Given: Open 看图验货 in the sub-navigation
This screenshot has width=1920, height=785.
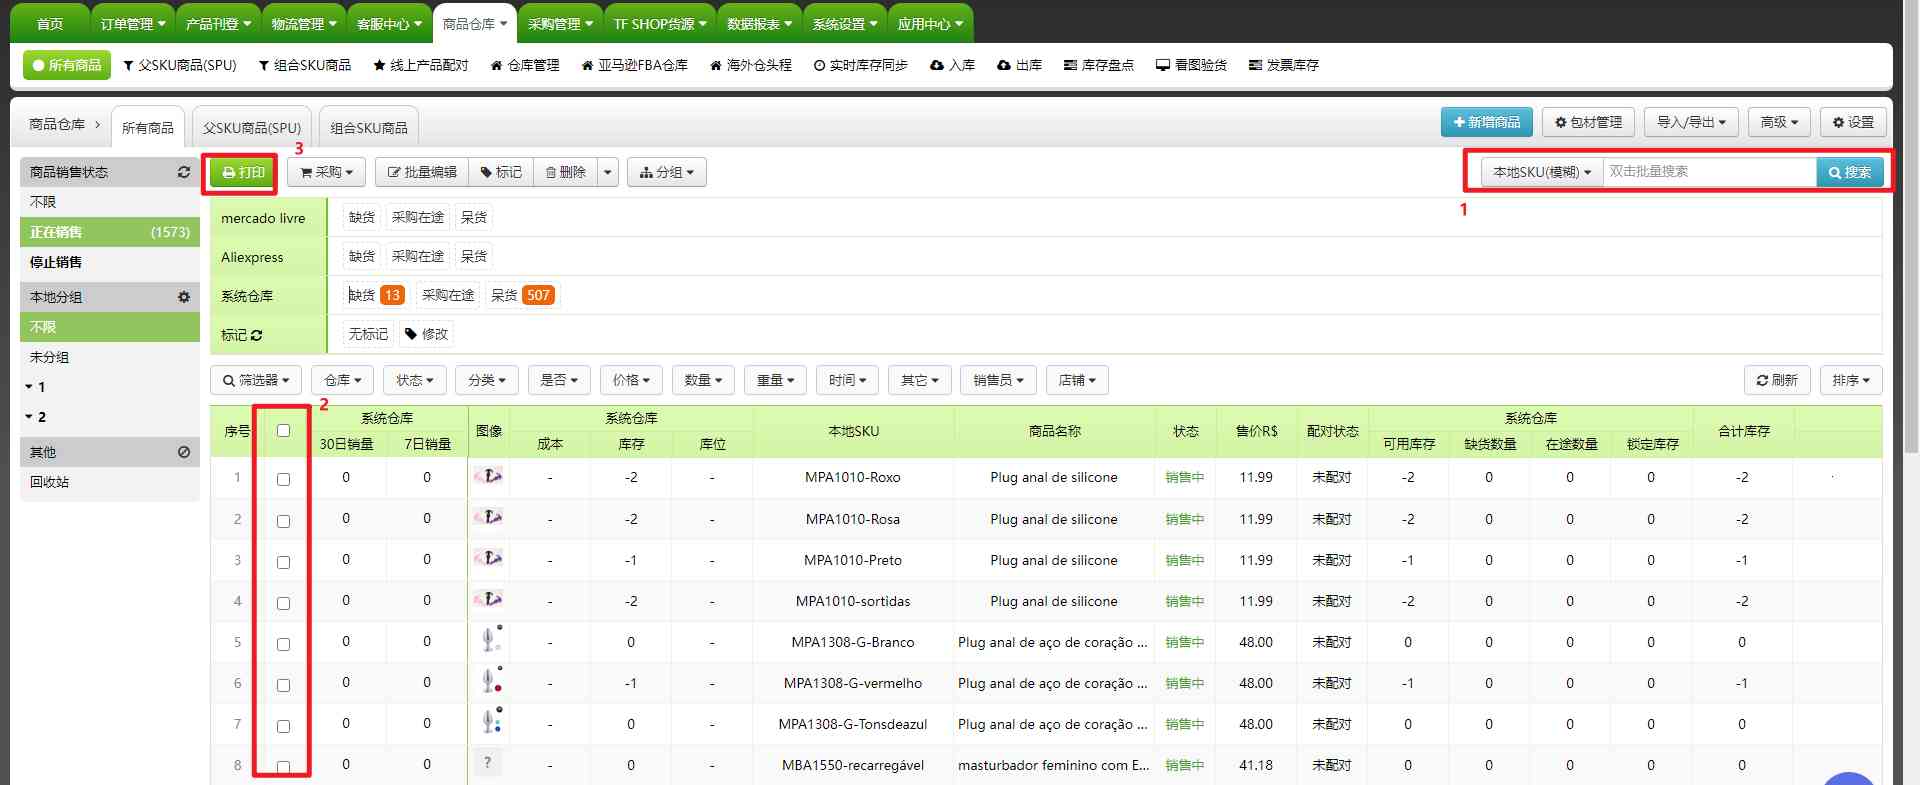Looking at the screenshot, I should (x=1191, y=65).
